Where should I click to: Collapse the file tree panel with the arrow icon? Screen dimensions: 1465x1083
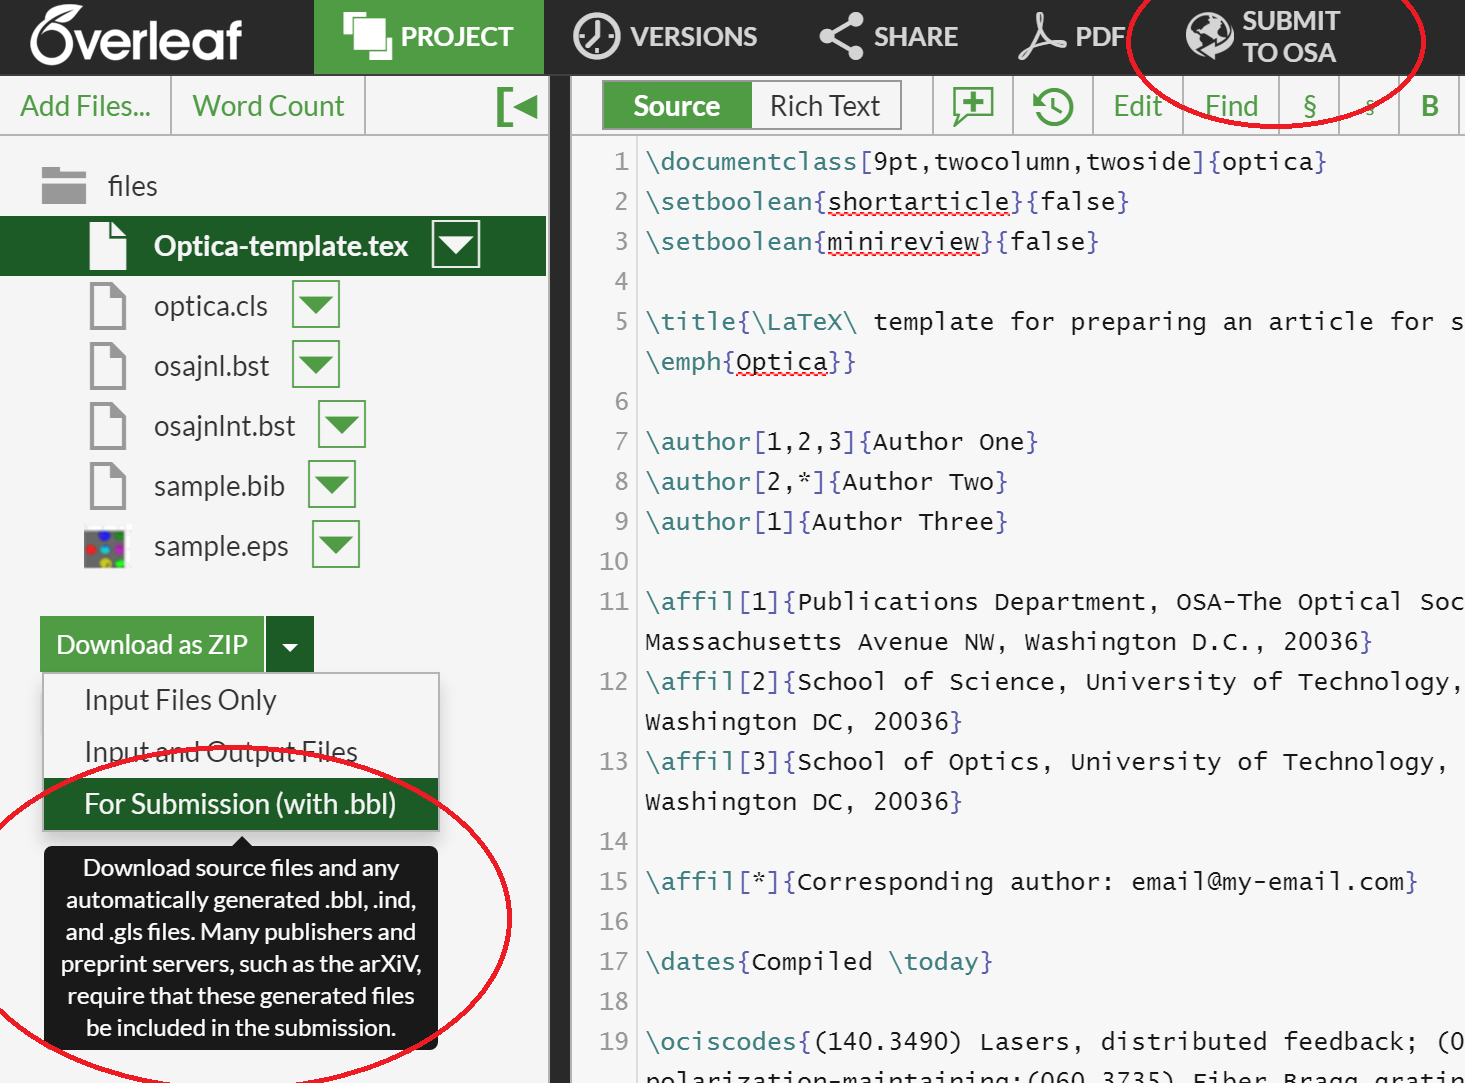click(x=518, y=105)
